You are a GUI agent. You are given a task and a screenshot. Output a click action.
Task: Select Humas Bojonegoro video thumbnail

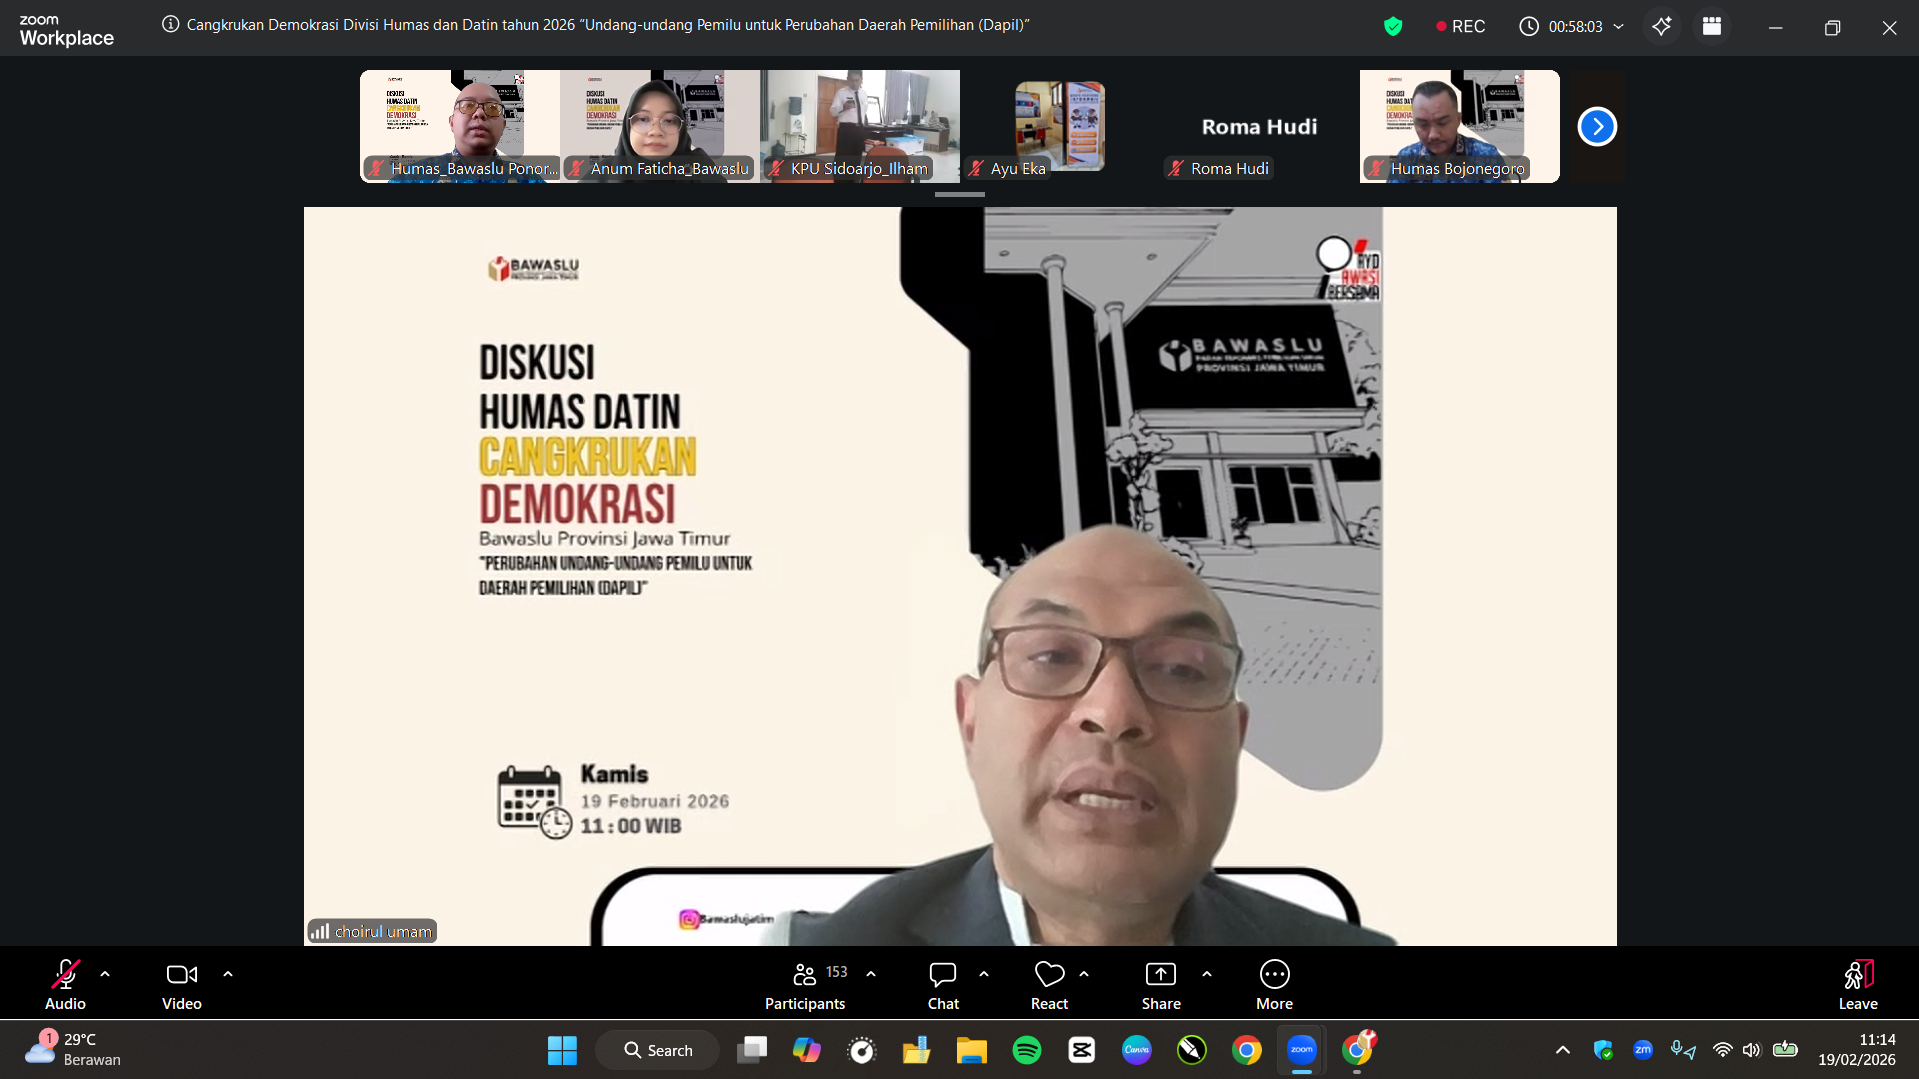[x=1460, y=126]
